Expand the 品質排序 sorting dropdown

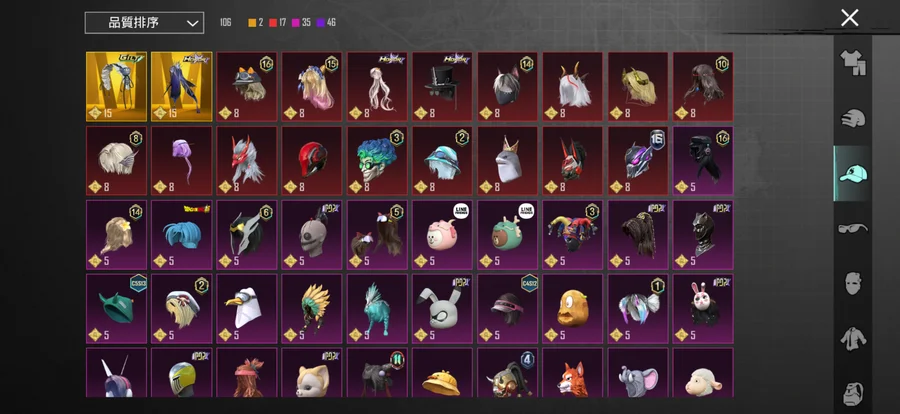click(144, 23)
